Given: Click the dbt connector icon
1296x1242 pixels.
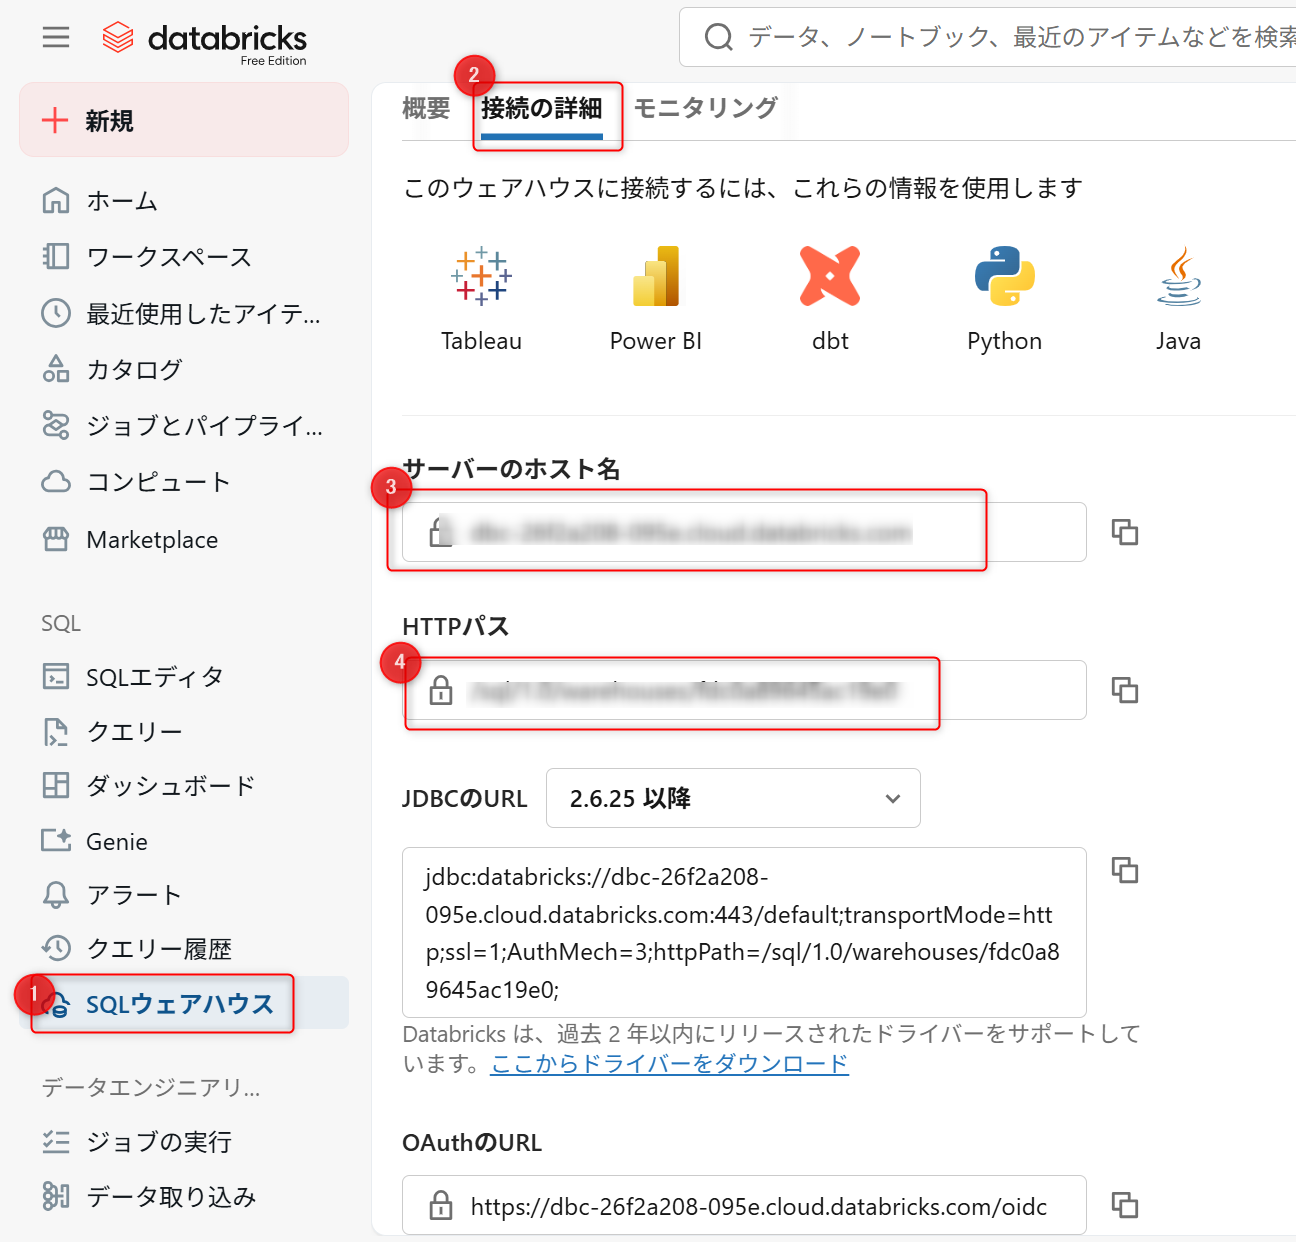Looking at the screenshot, I should tap(830, 276).
